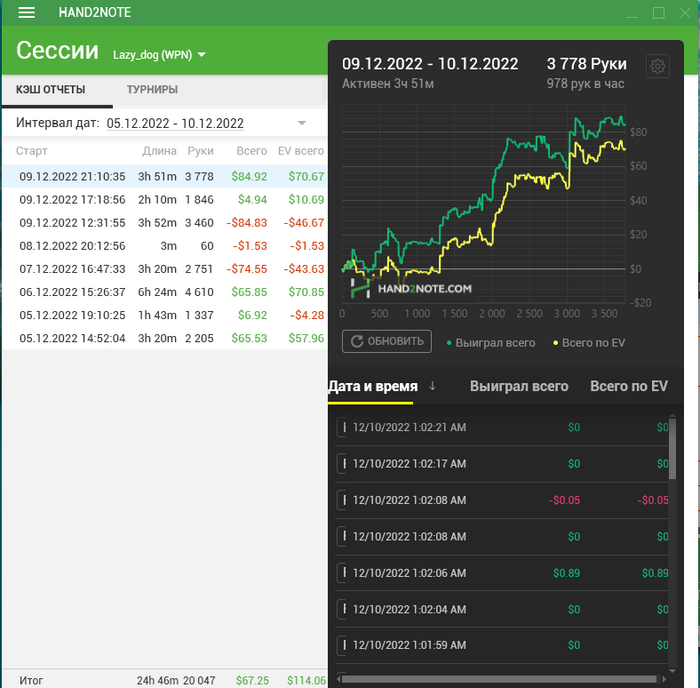Viewport: 700px width, 688px height.
Task: Click the hand icon beside 1:02:06 AM row
Action: (x=342, y=573)
